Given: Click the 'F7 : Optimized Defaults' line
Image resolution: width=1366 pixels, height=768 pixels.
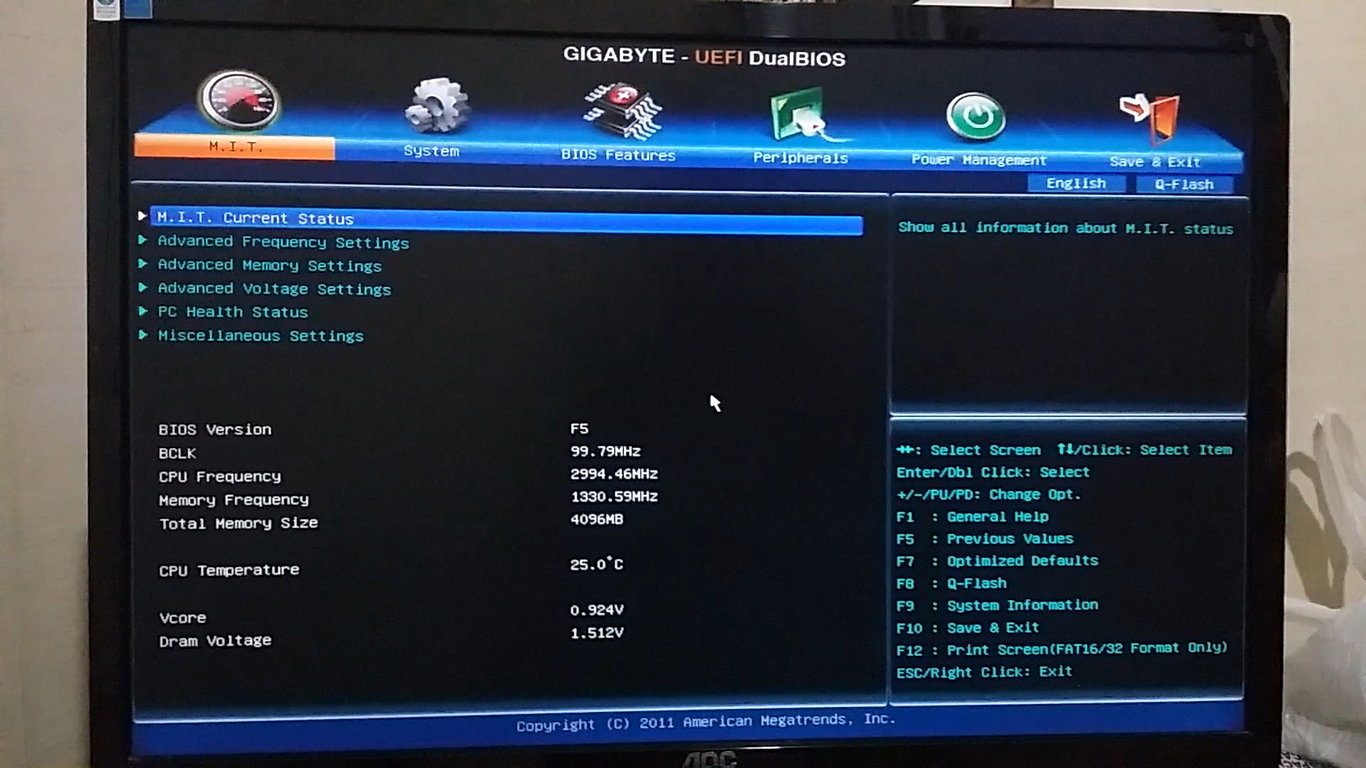Looking at the screenshot, I should (997, 561).
